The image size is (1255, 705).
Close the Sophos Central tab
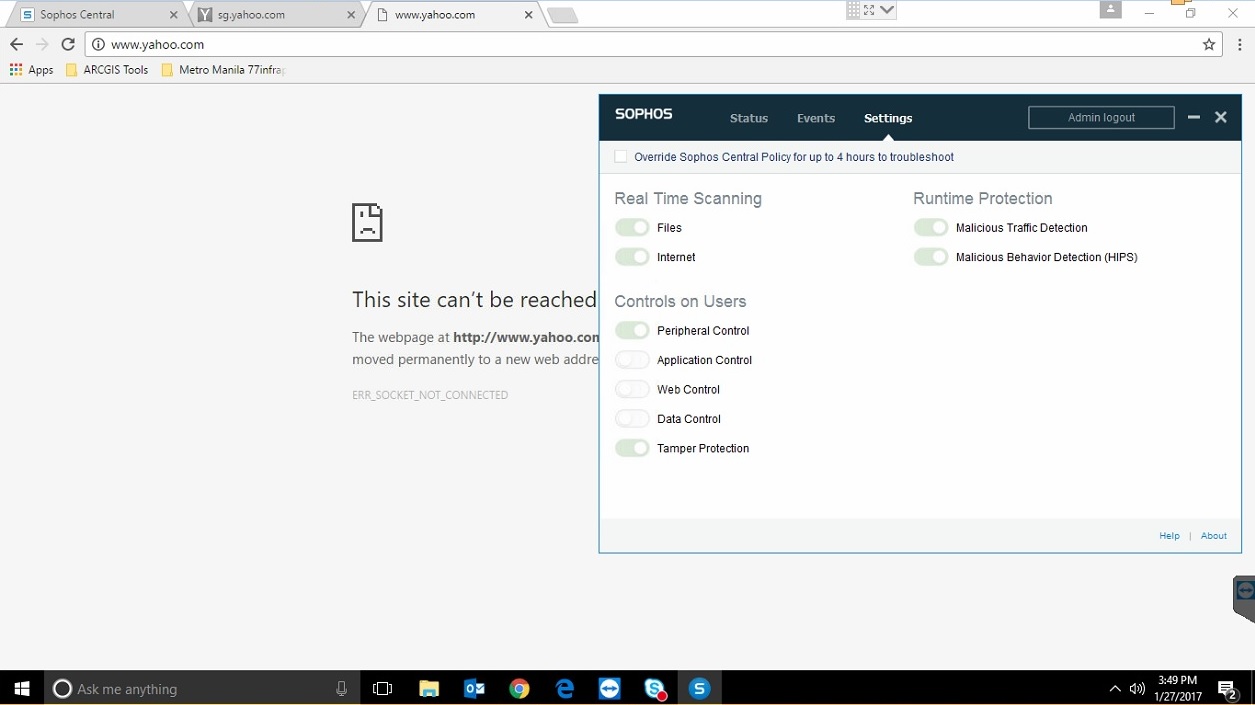tap(173, 15)
